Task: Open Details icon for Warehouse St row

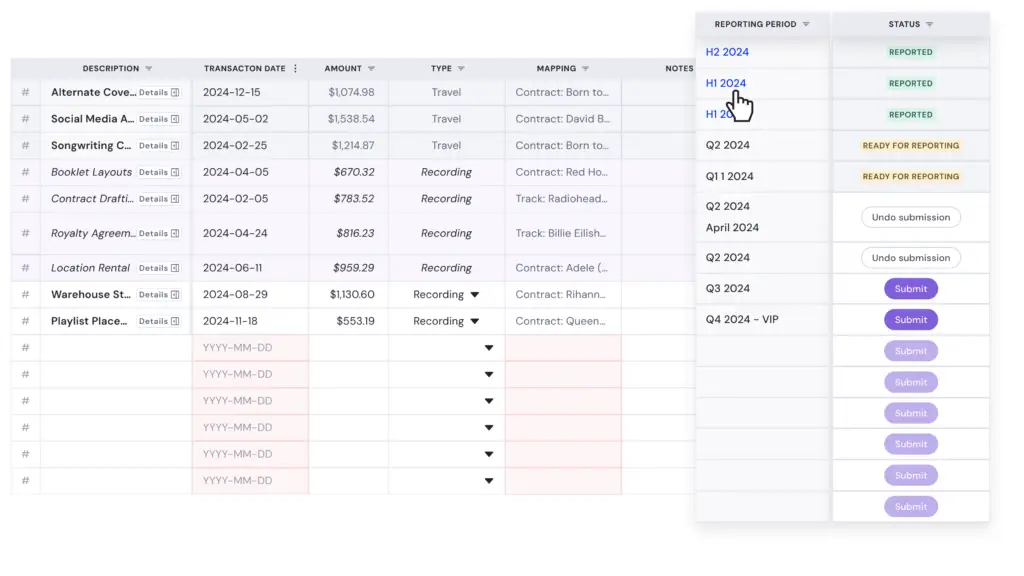Action: coord(175,295)
